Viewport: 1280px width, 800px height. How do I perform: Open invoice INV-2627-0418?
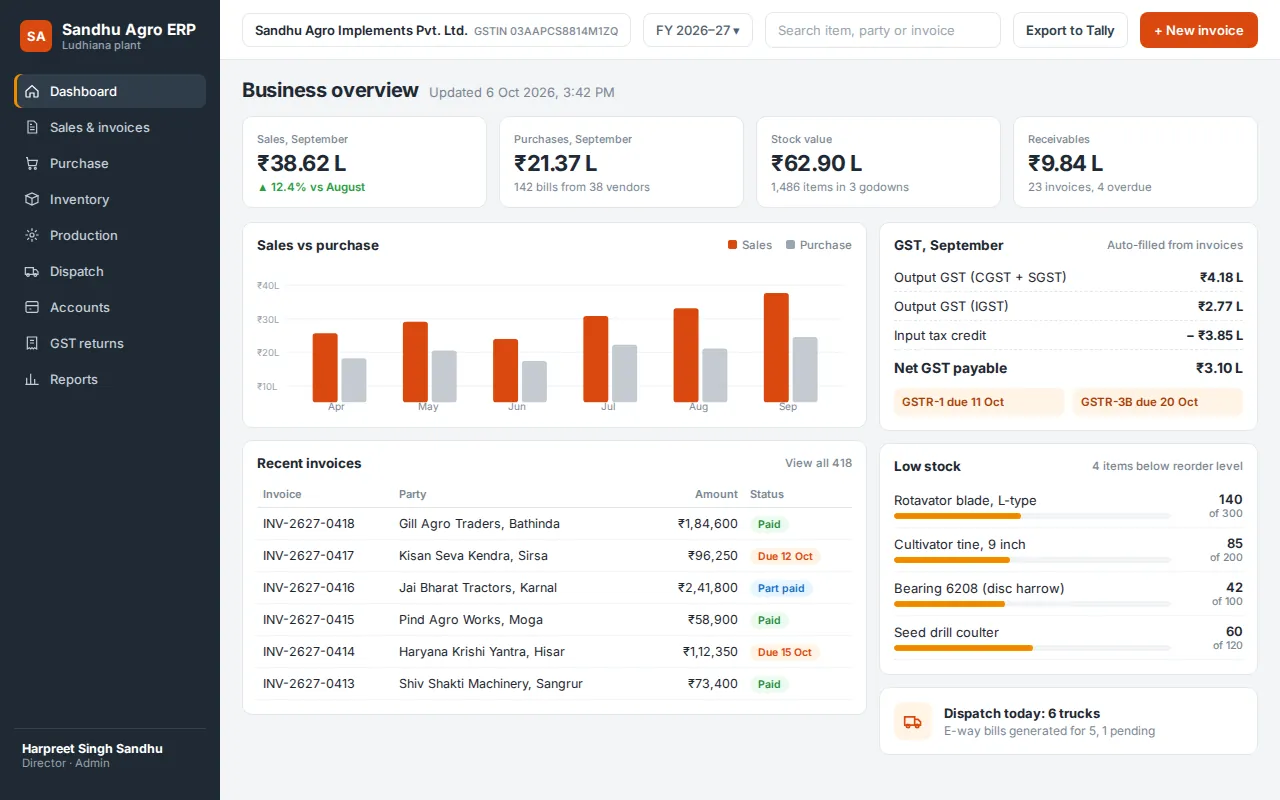pos(309,524)
